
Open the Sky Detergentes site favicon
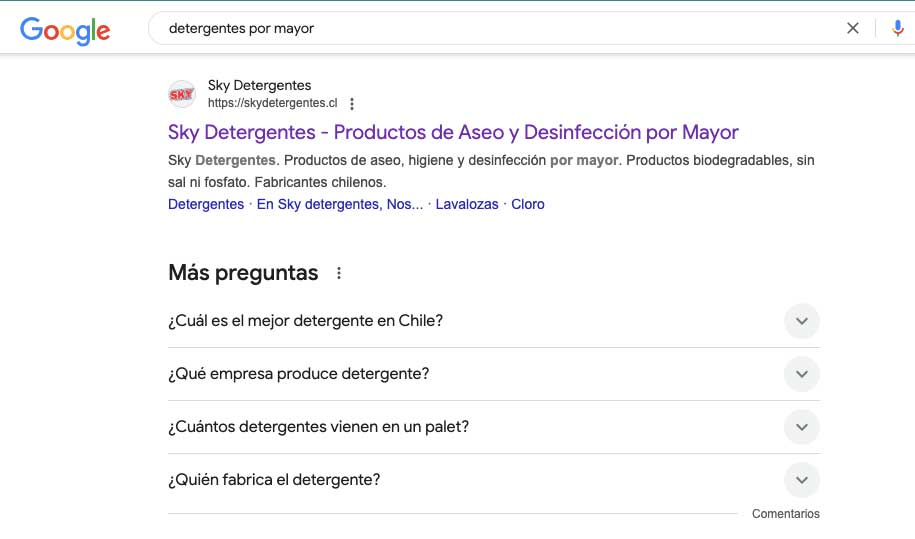(181, 94)
